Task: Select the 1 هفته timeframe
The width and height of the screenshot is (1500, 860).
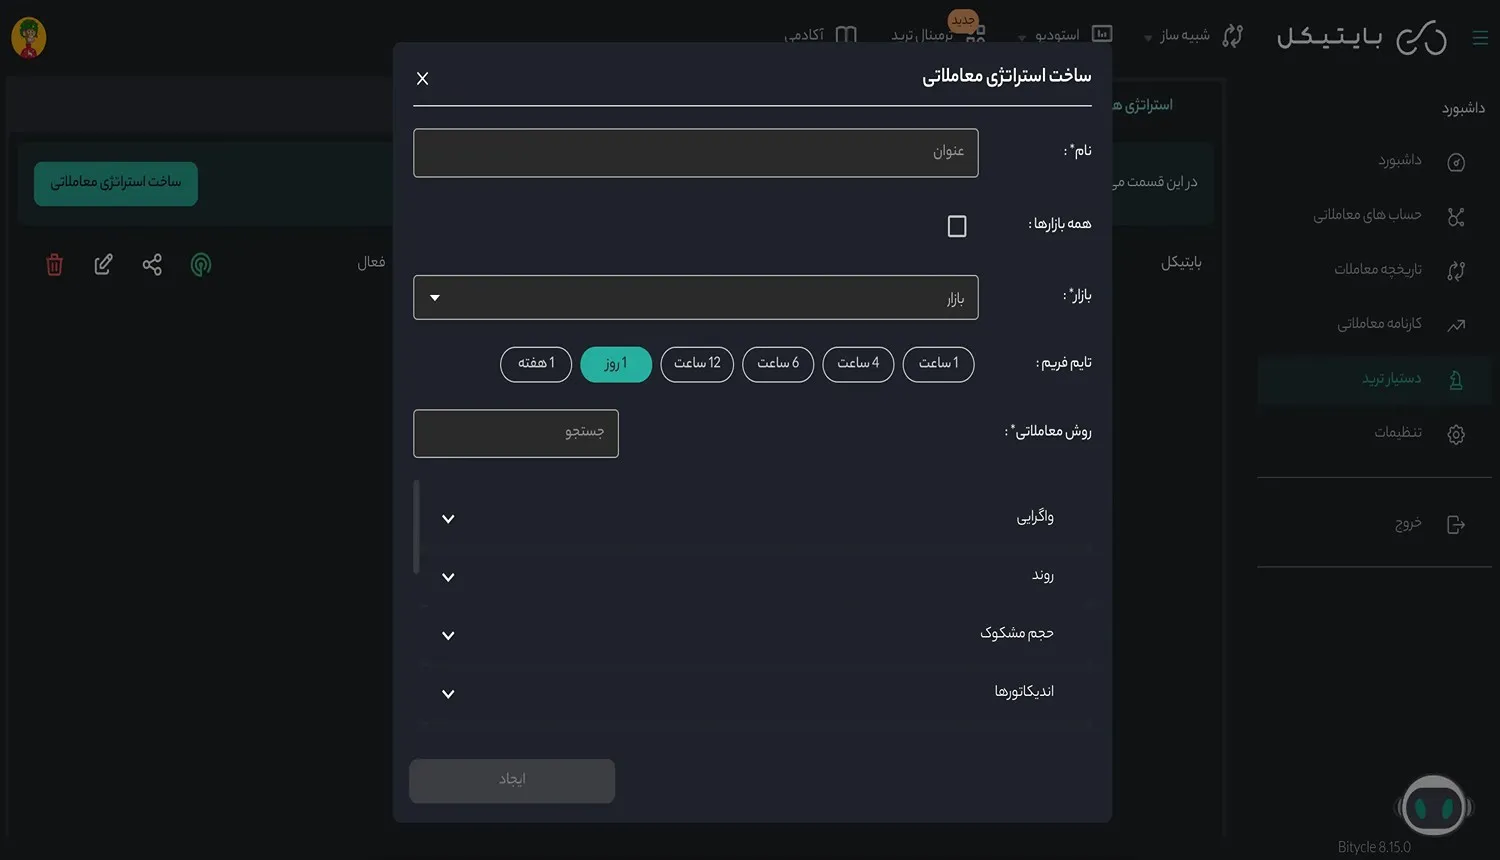Action: pos(536,364)
